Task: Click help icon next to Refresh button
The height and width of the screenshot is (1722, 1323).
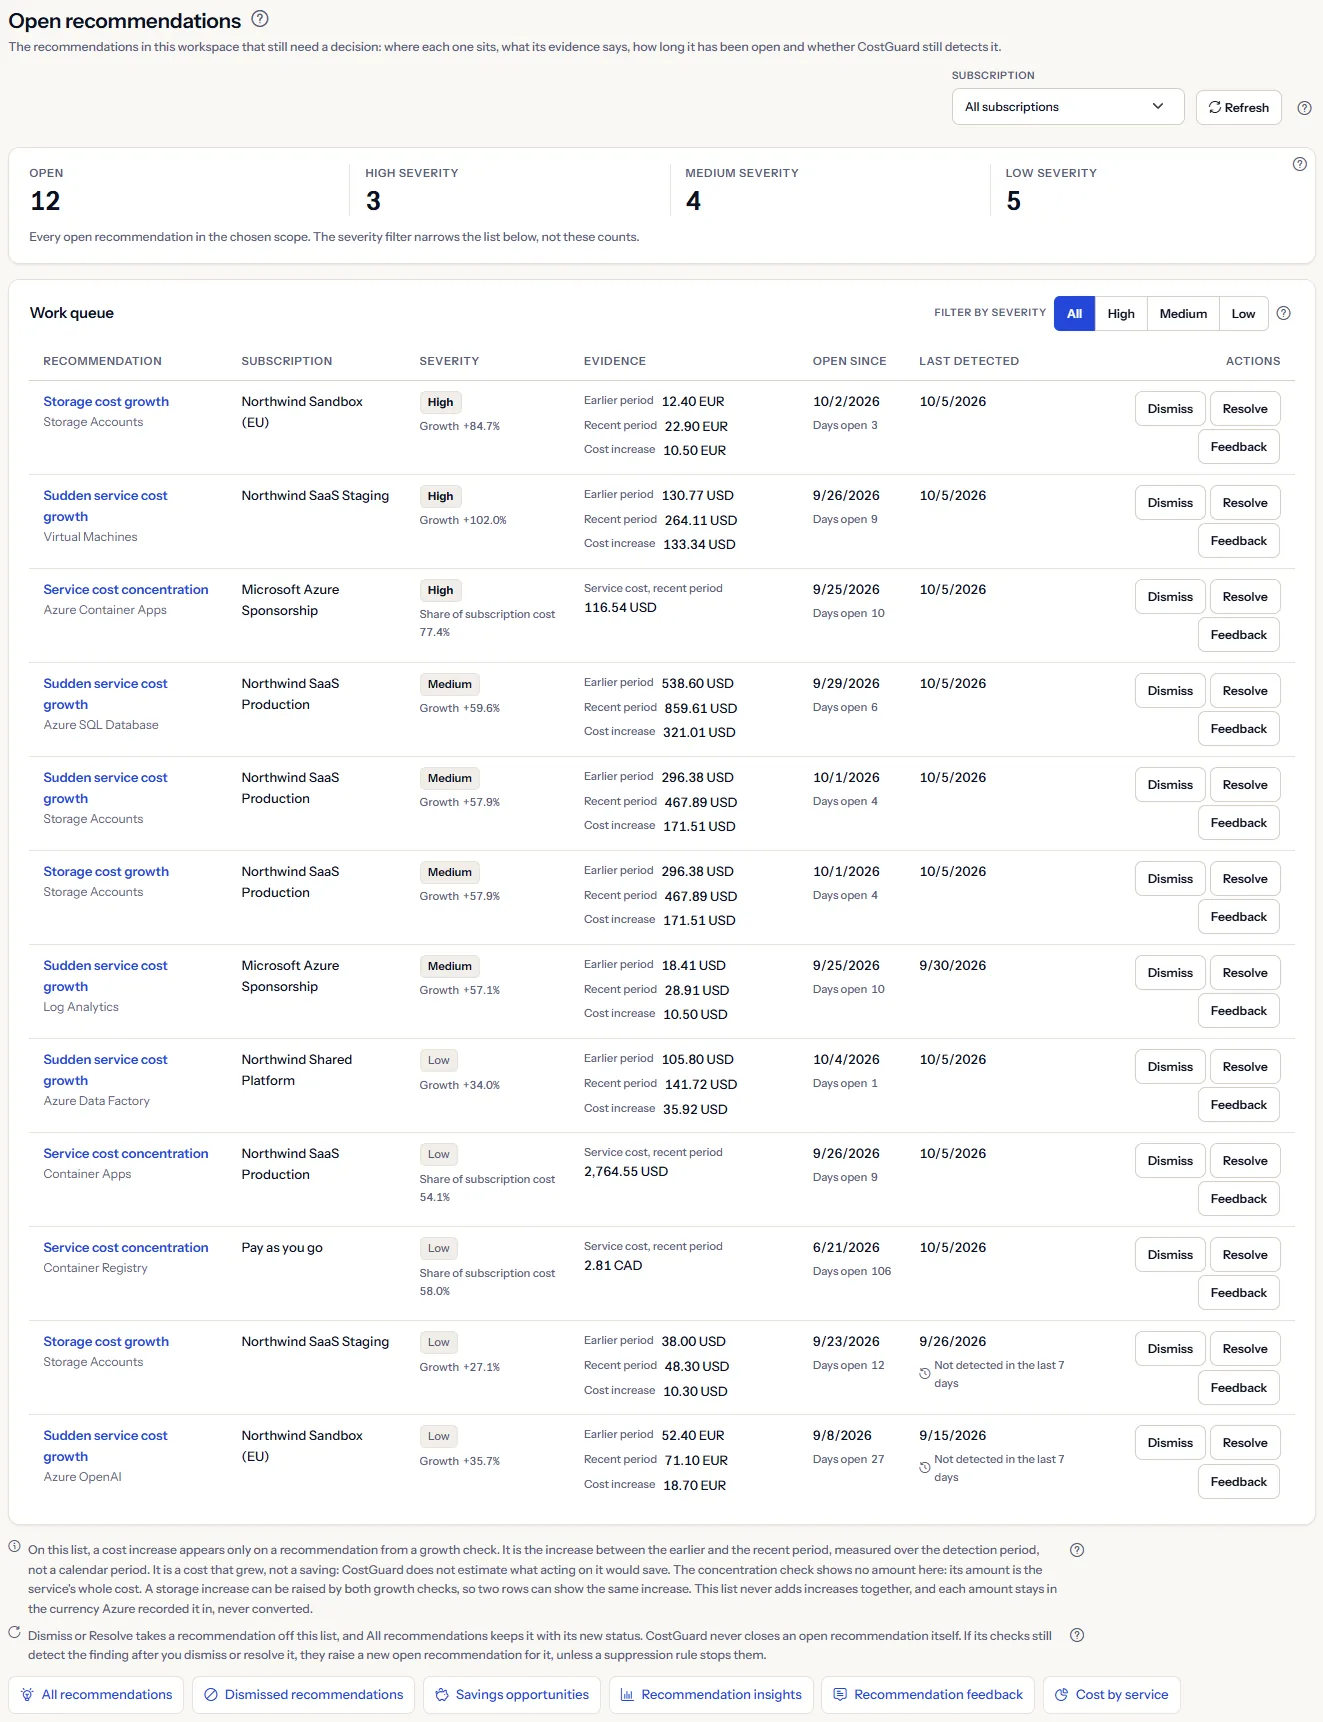Action: 1304,108
